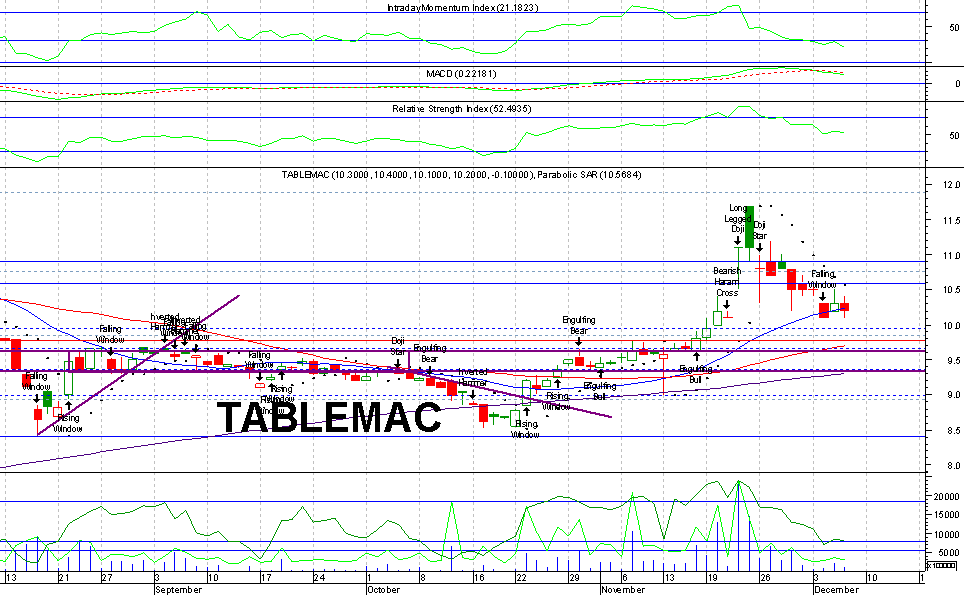Select the 9.5 price axis value
The width and height of the screenshot is (964, 595).
click(952, 360)
